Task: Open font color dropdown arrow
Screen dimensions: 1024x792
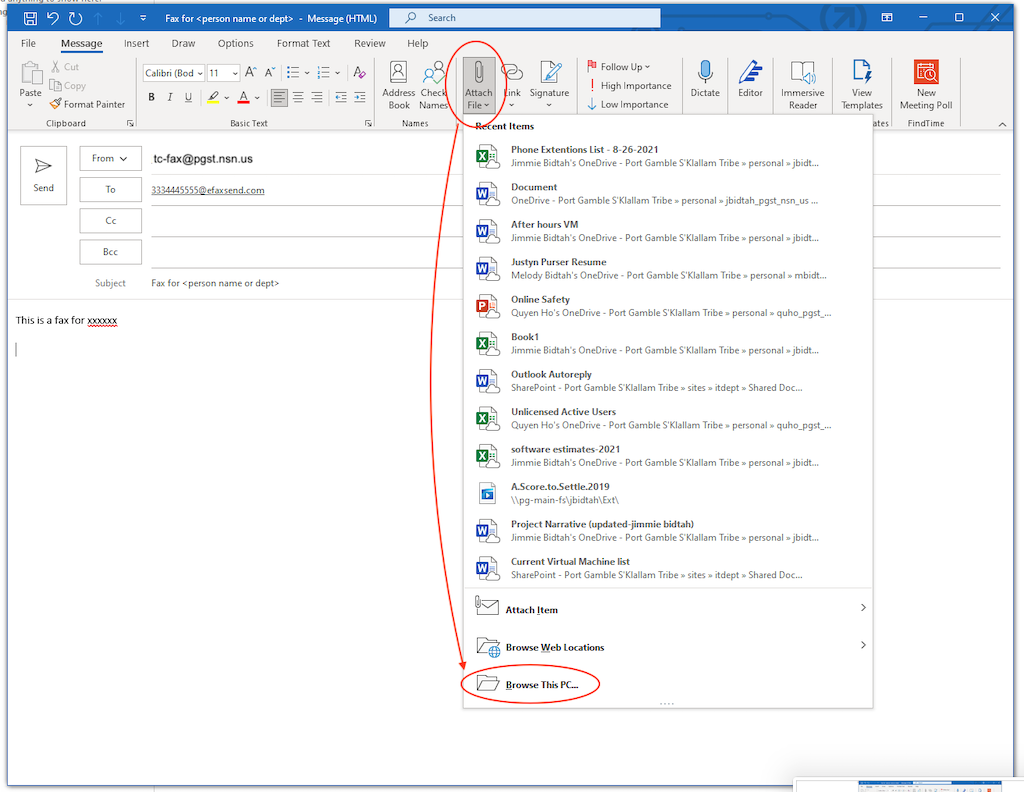Action: (x=257, y=98)
